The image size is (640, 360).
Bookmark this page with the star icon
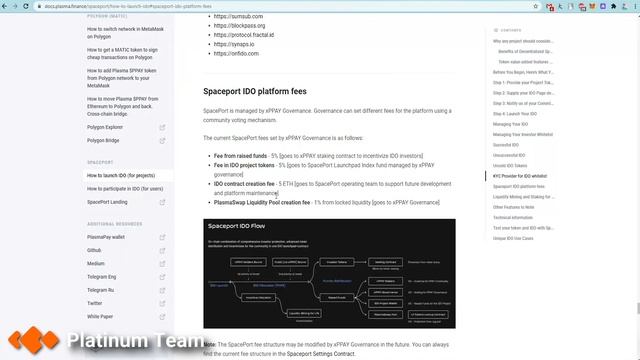tap(536, 7)
